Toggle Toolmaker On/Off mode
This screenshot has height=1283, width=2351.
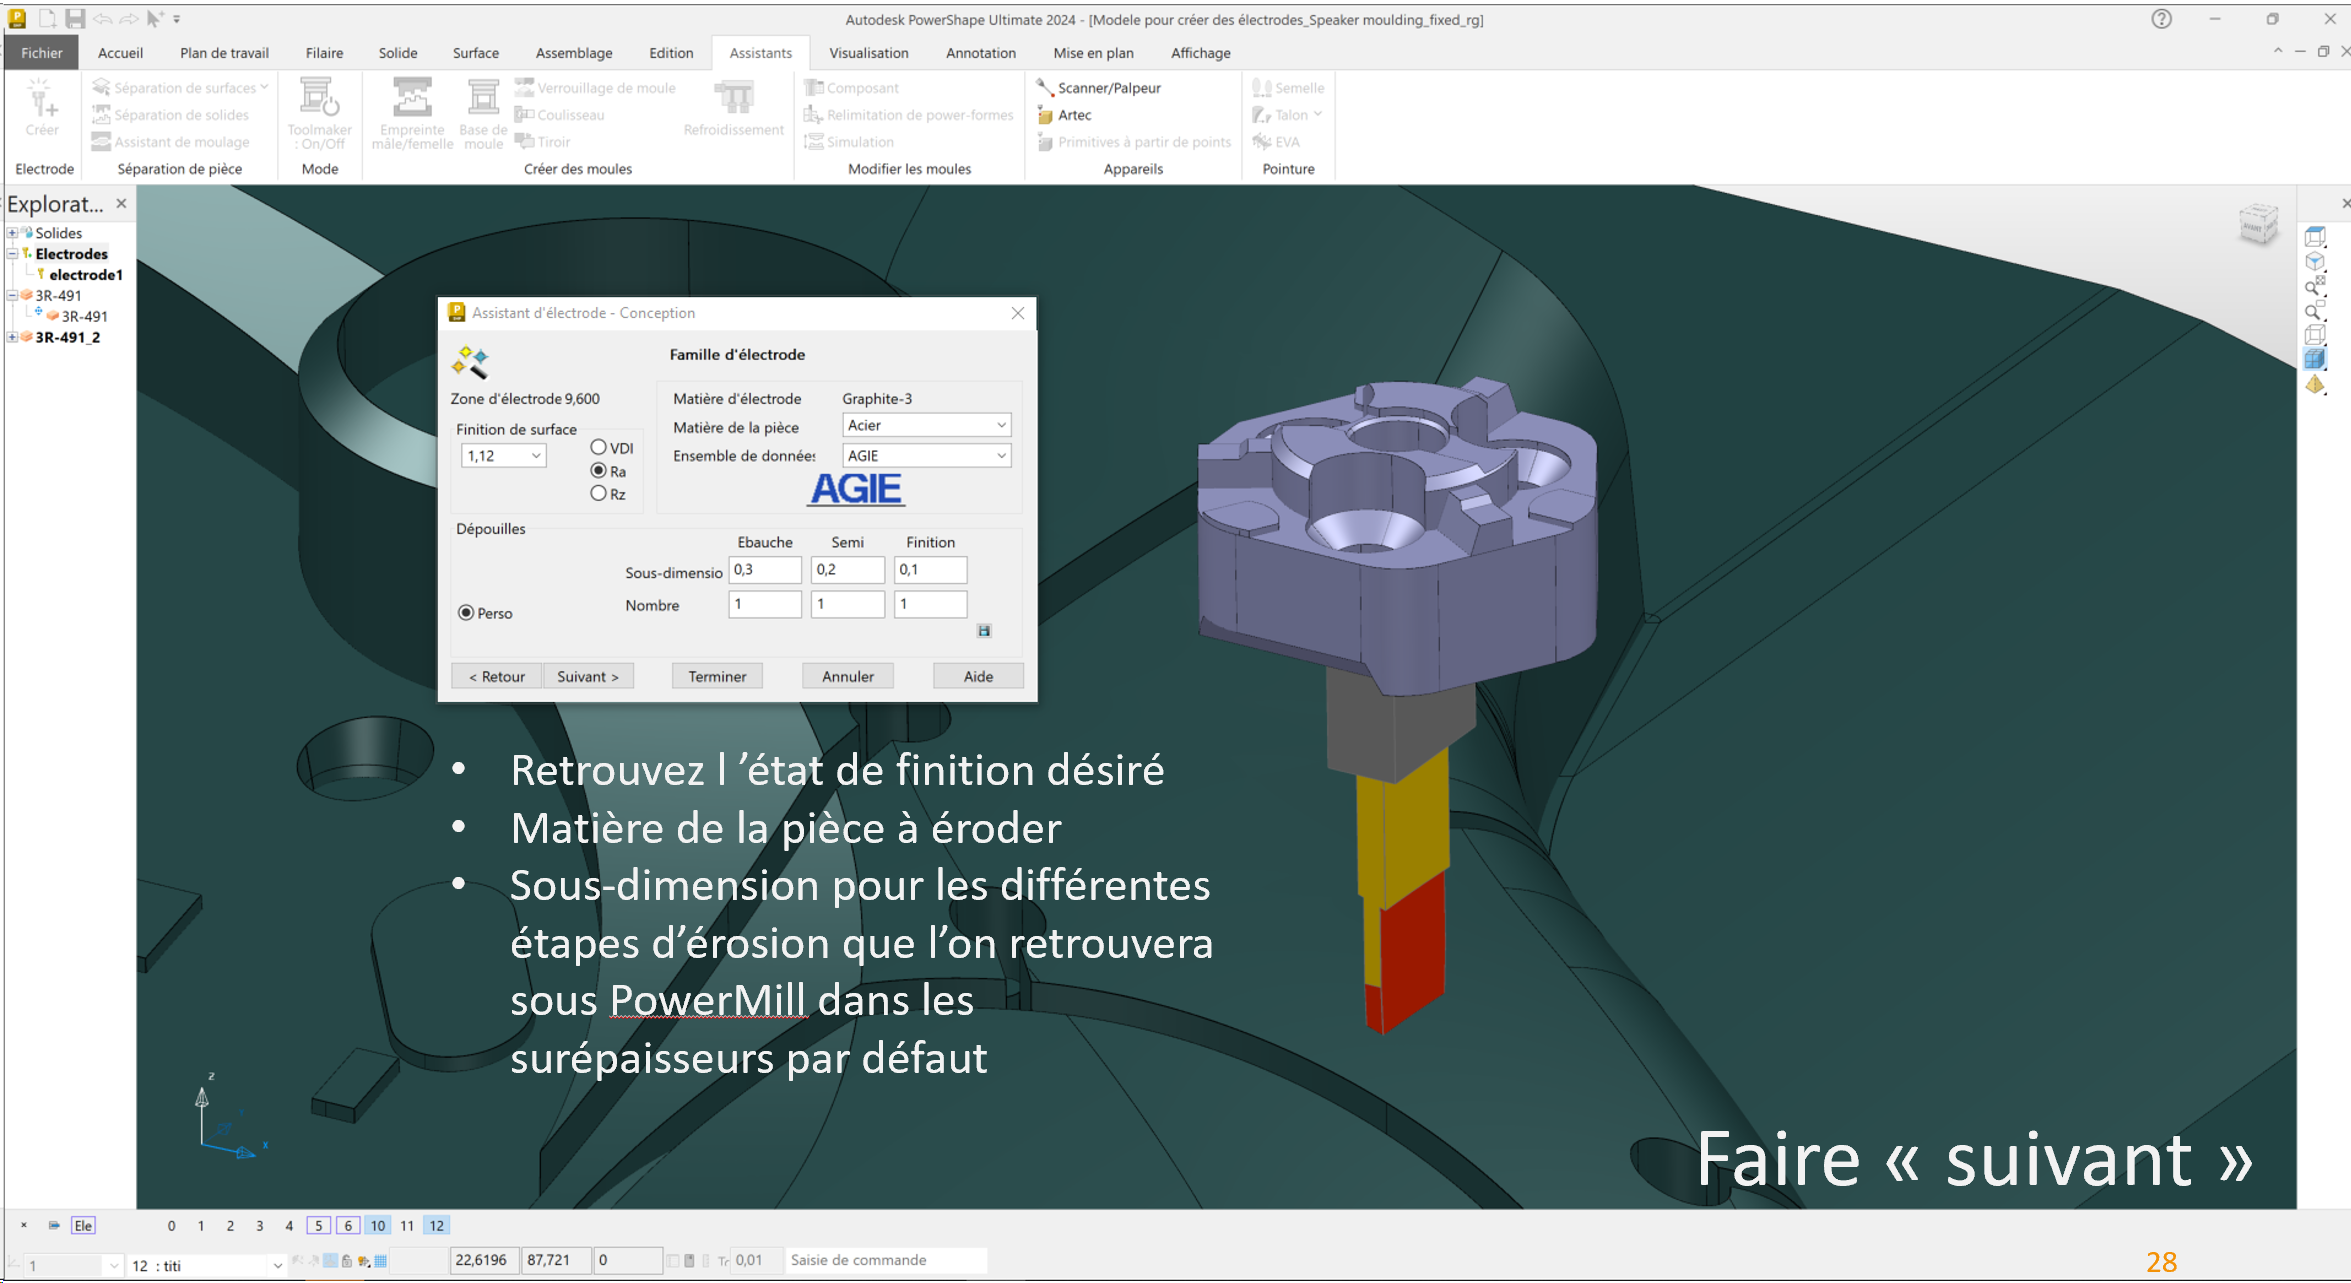pos(319,113)
